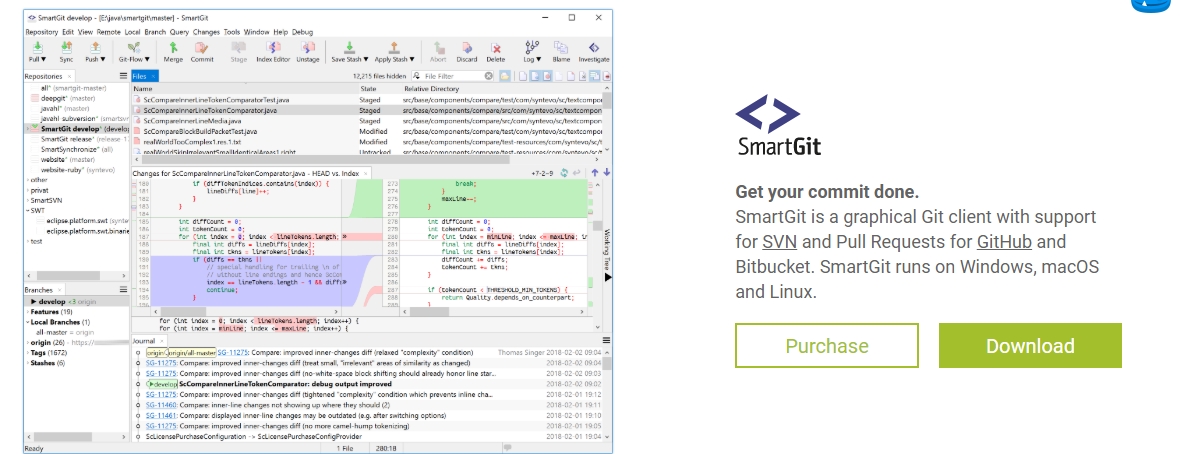Viewport: 1180px width, 454px height.
Task: Open the Index Editor tool
Action: (x=273, y=50)
